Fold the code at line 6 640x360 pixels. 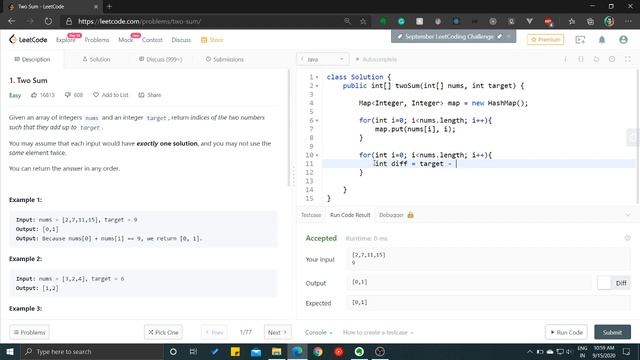(317, 120)
